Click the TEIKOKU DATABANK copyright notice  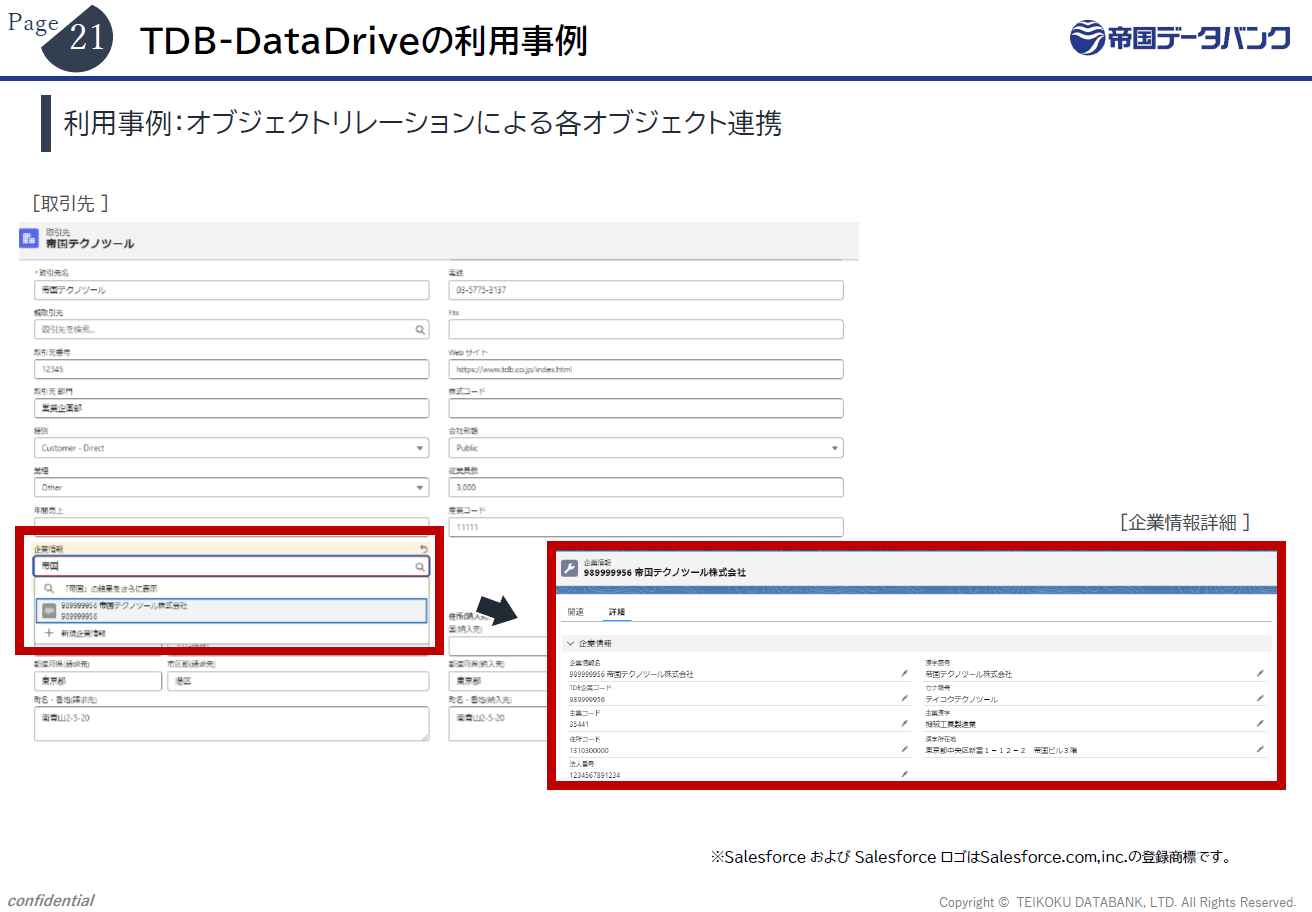1117,902
